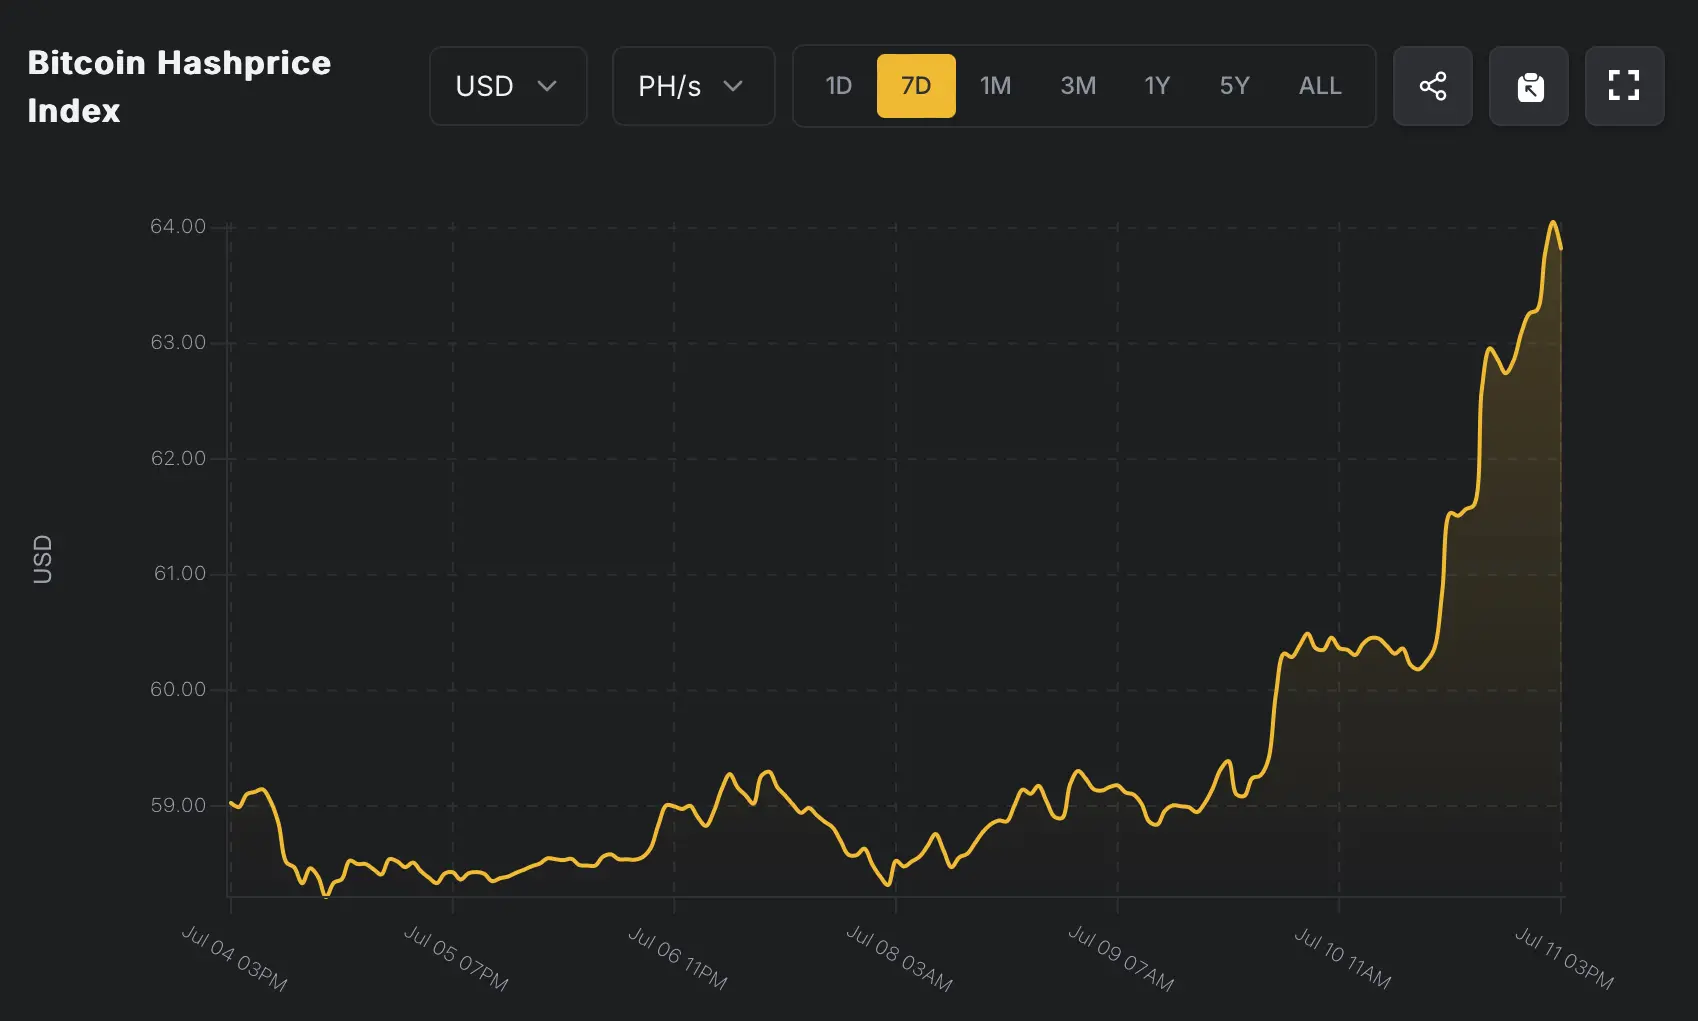Click the 61.00 y-axis gridline label
The image size is (1698, 1021).
[x=179, y=573]
